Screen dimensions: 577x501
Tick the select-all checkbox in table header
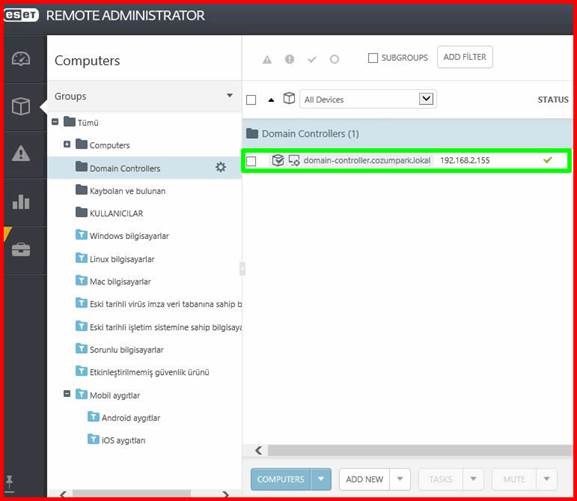tap(251, 100)
